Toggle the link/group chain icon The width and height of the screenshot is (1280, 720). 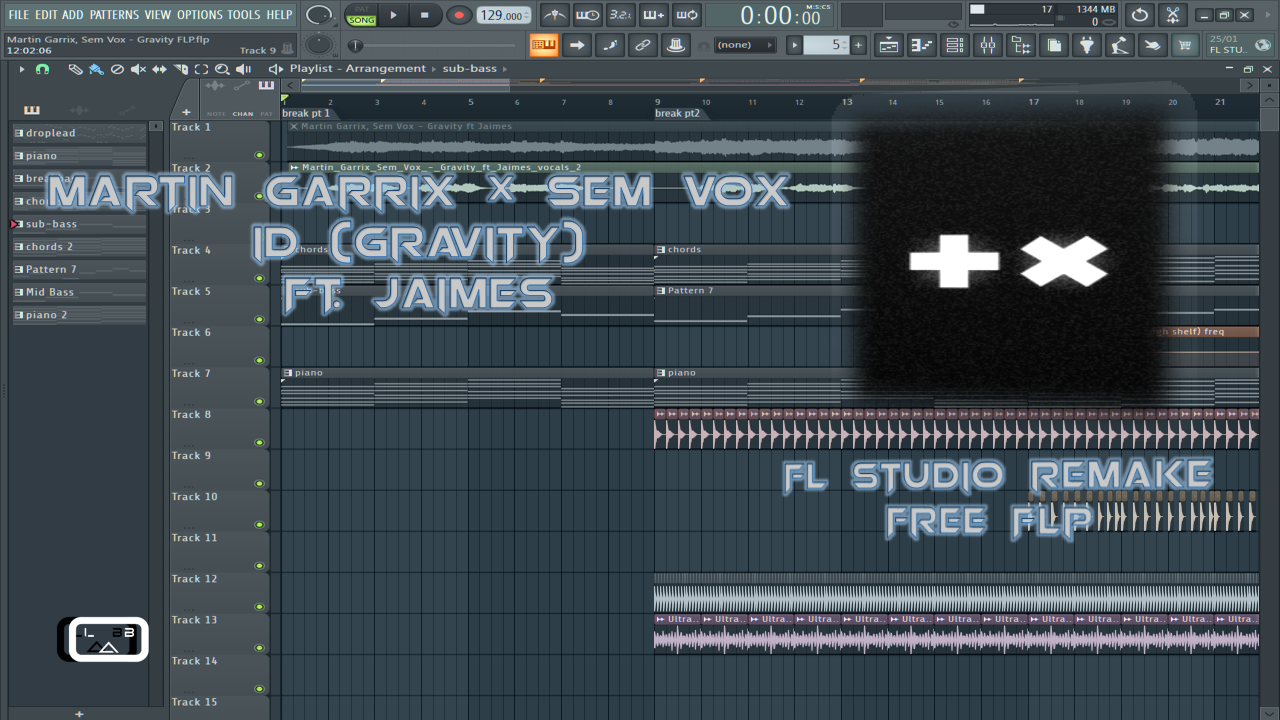pos(643,45)
